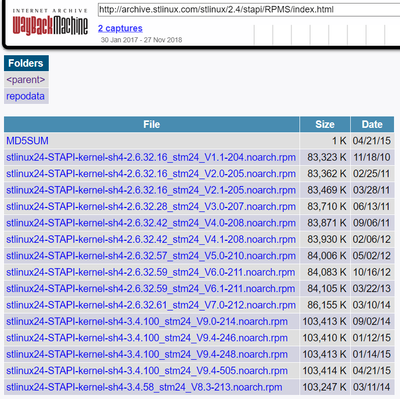Select the 09/02/14 date cell
The height and width of the screenshot is (399, 400).
[372, 321]
